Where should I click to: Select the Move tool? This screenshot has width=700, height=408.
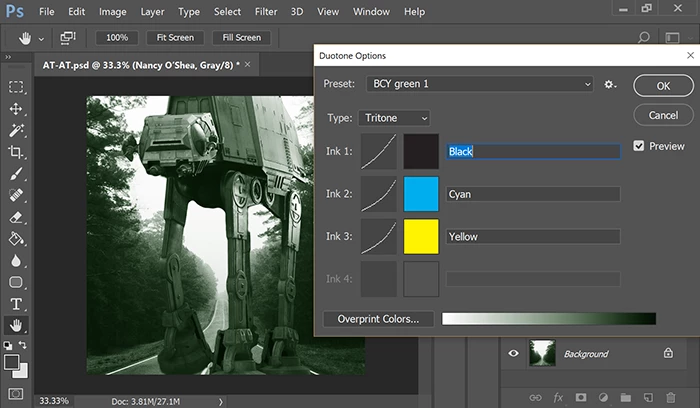coord(16,109)
